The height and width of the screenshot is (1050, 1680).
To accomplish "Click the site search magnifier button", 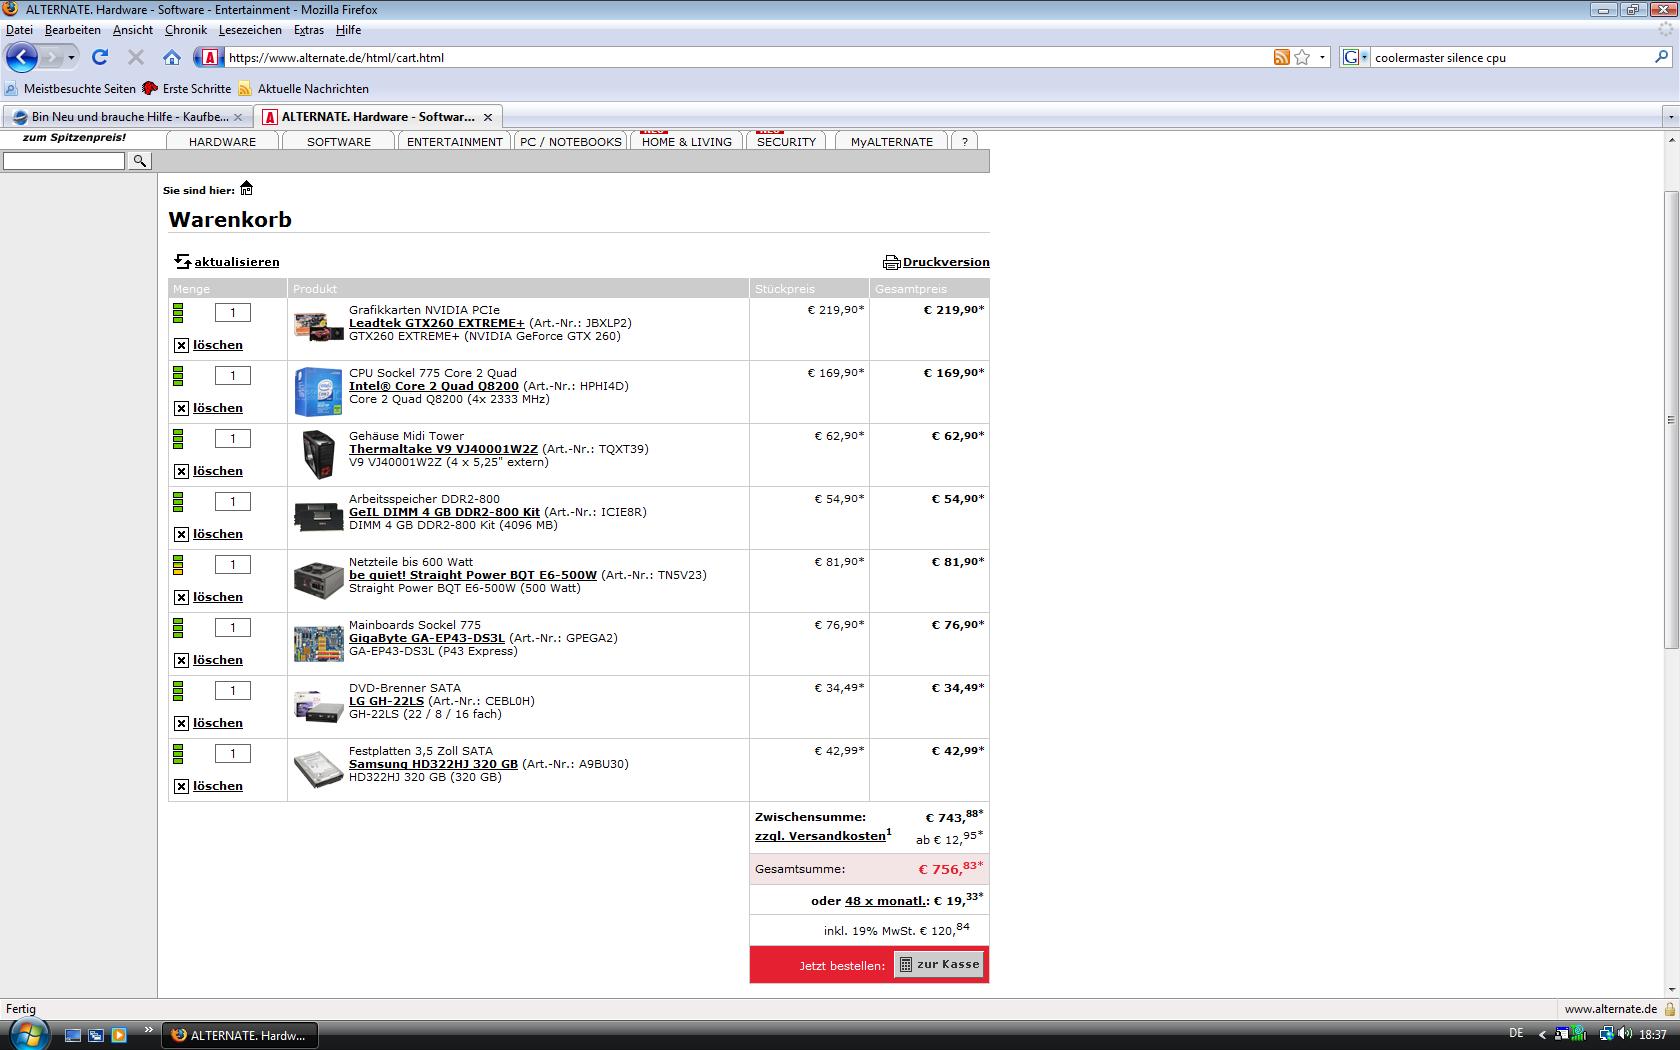I will [x=140, y=160].
